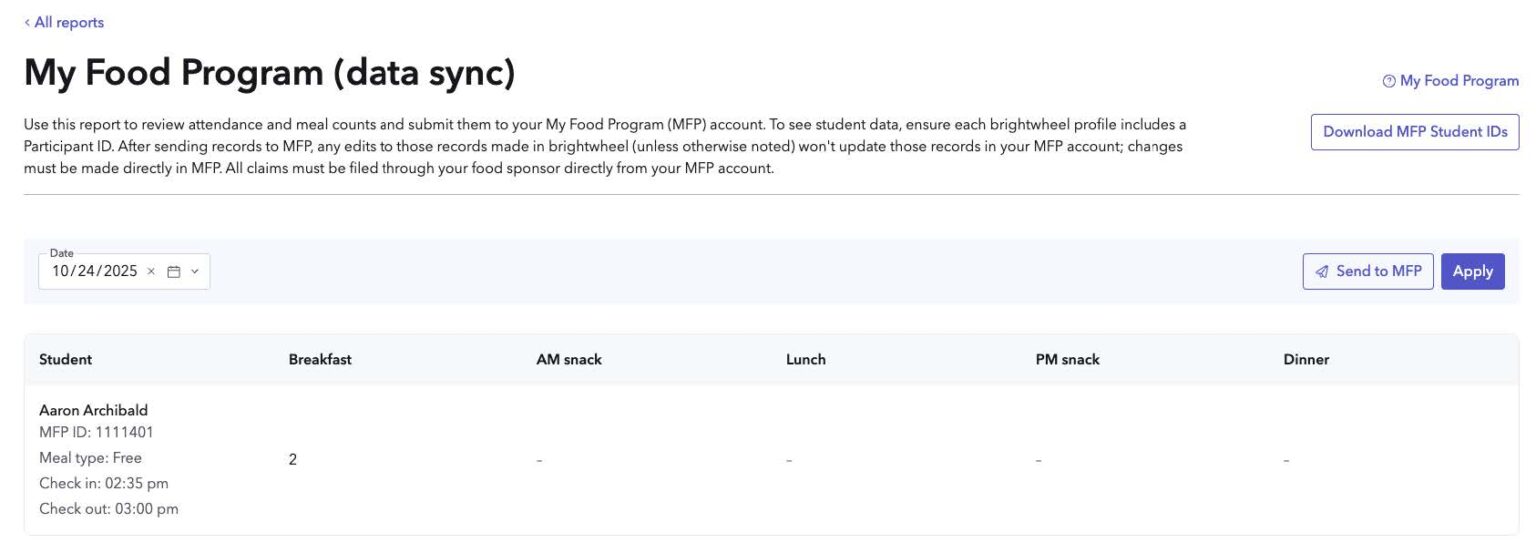Go back to All reports
Image resolution: width=1536 pixels, height=553 pixels.
tap(64, 22)
